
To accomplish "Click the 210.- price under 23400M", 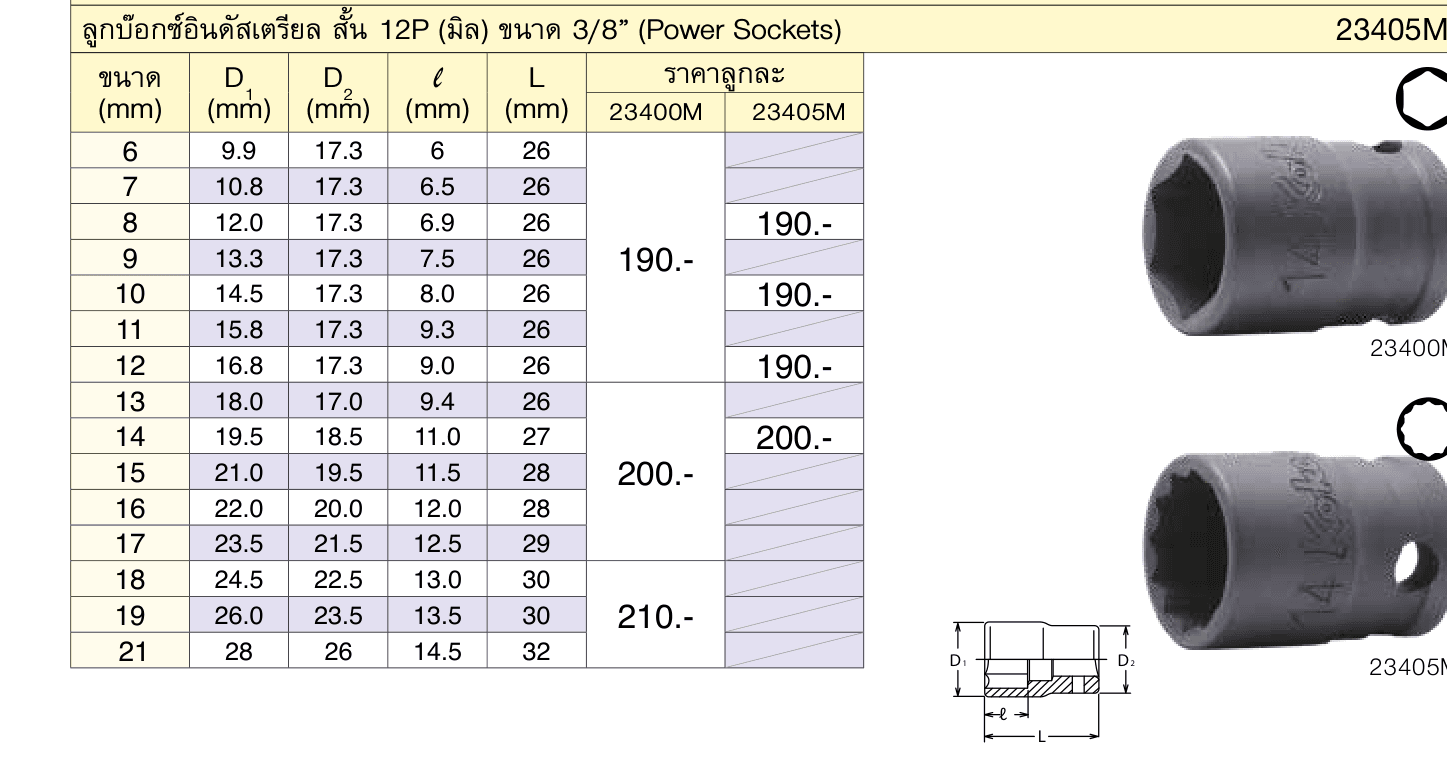I will tap(656, 617).
